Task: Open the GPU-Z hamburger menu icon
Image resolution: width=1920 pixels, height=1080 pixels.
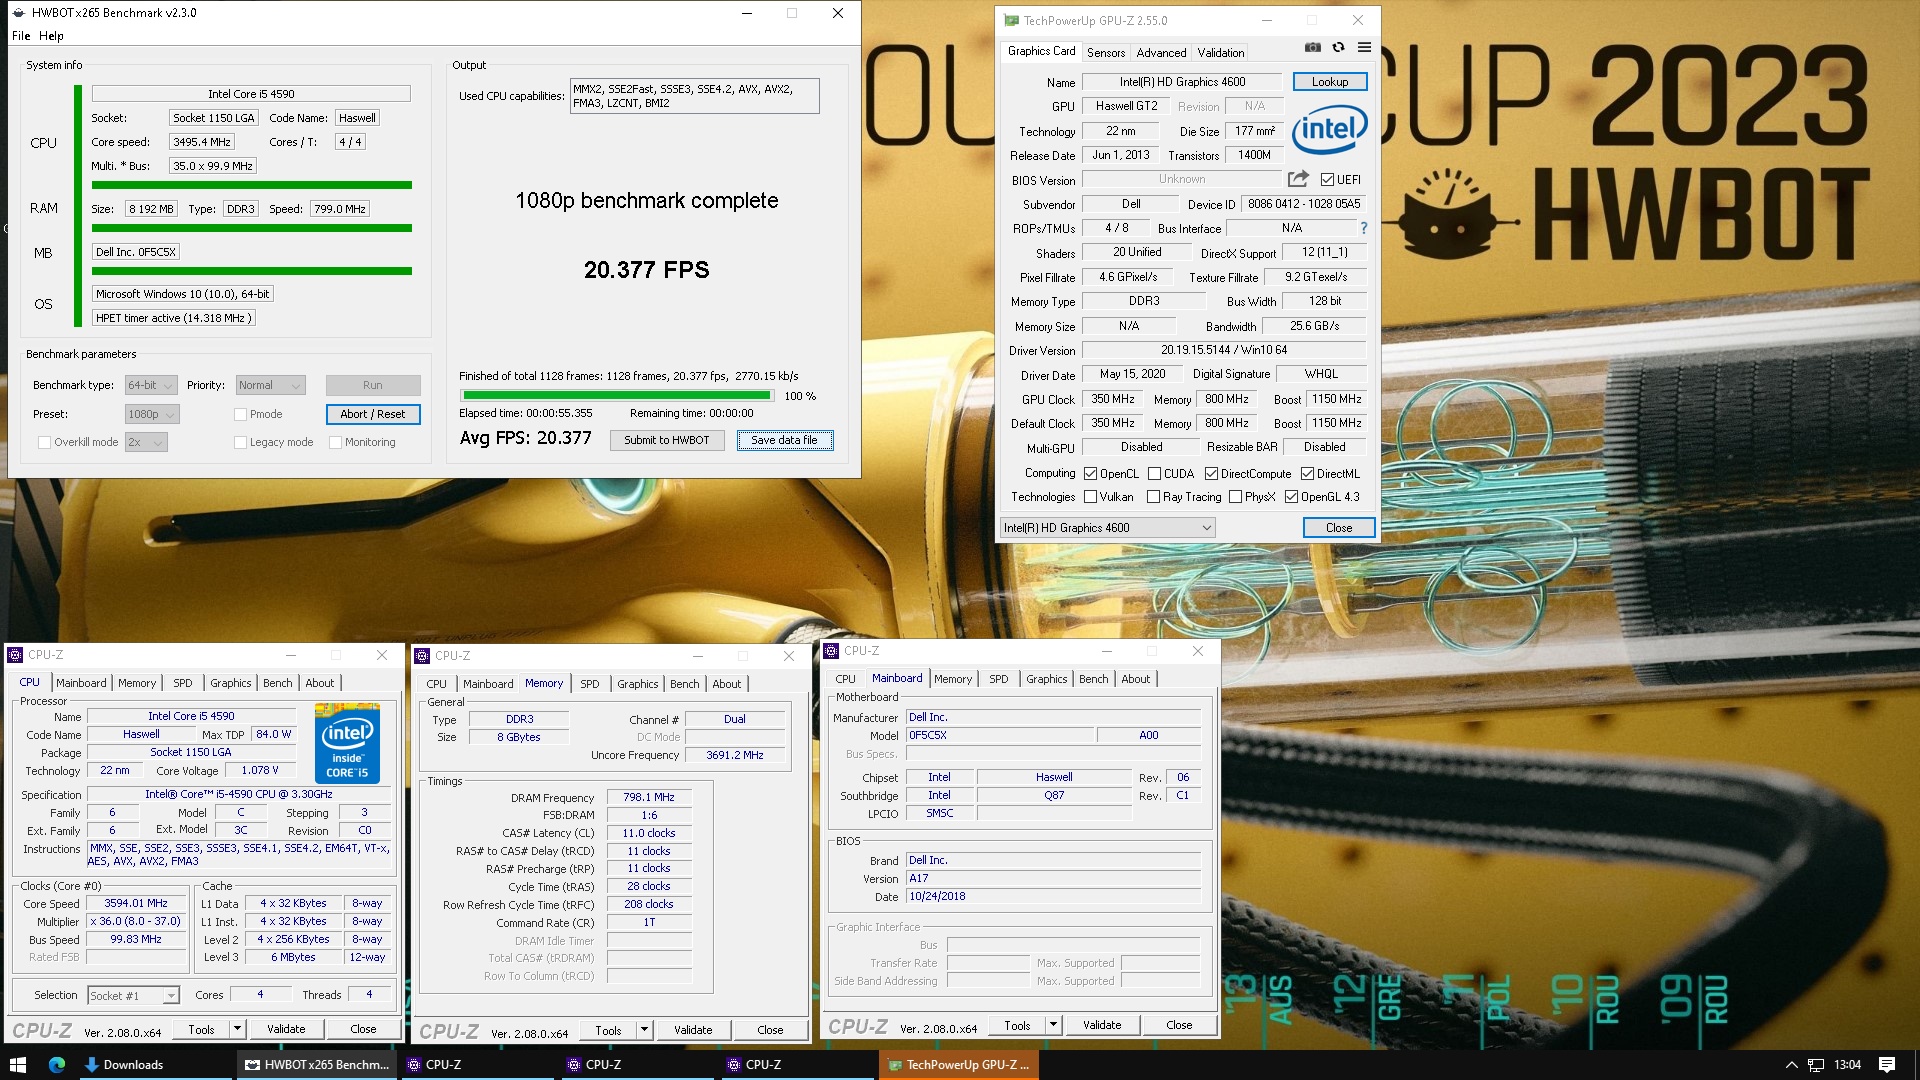Action: click(1364, 47)
